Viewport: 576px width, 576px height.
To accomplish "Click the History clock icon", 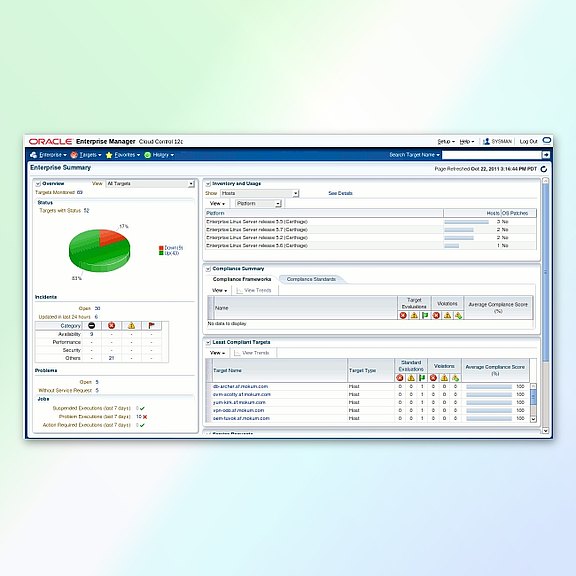I will pos(148,155).
